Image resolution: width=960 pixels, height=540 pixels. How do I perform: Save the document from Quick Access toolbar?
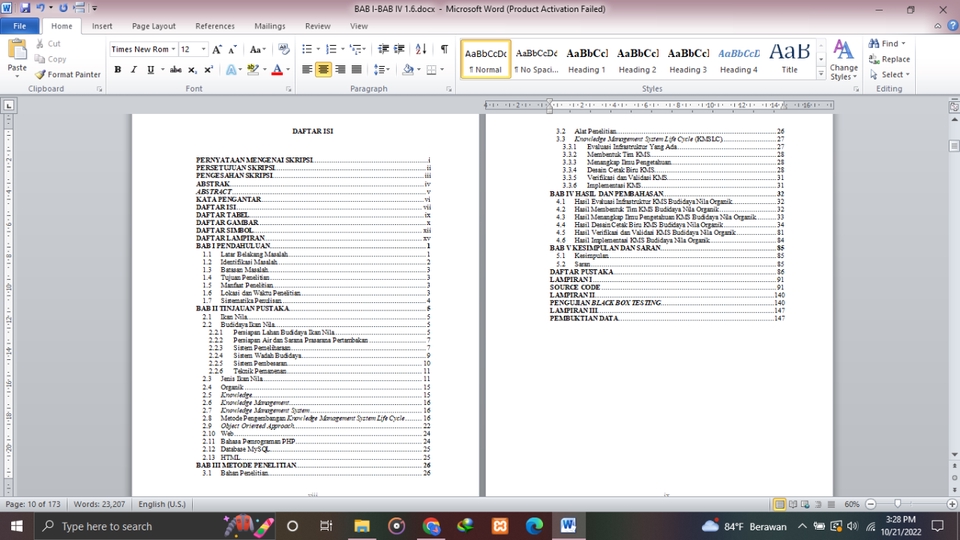25,9
